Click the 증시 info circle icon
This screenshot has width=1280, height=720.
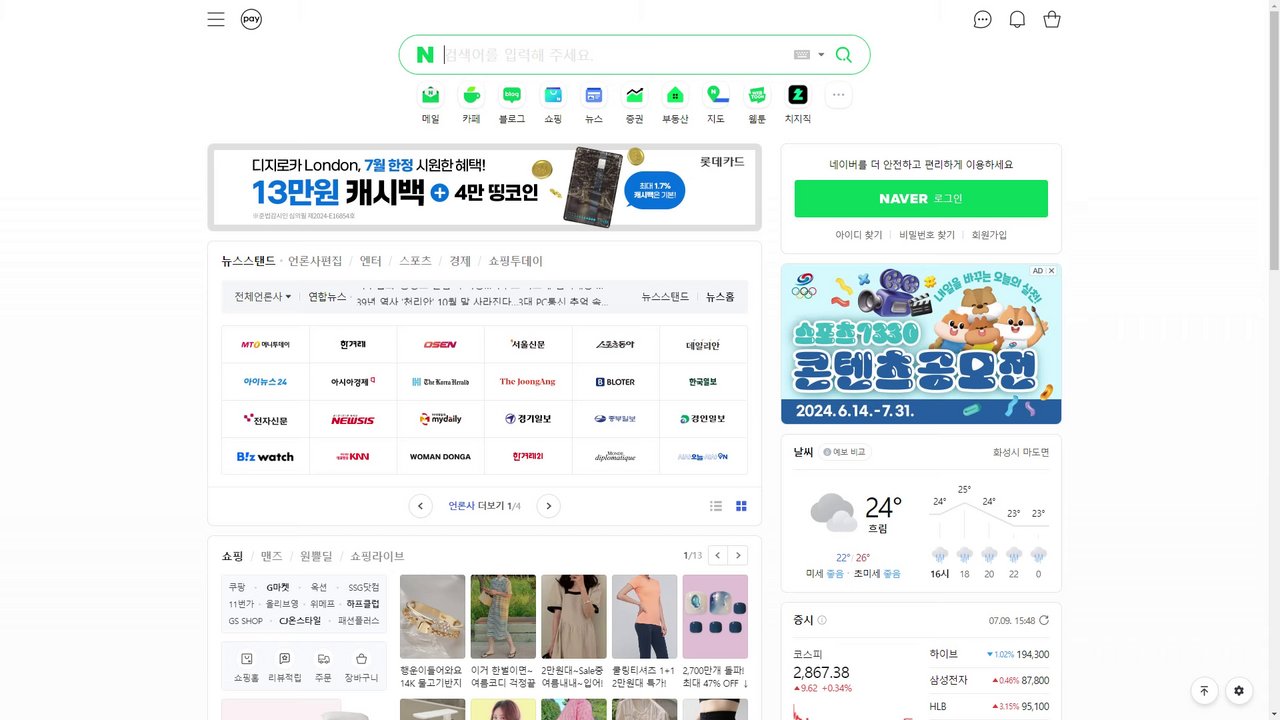[x=822, y=620]
